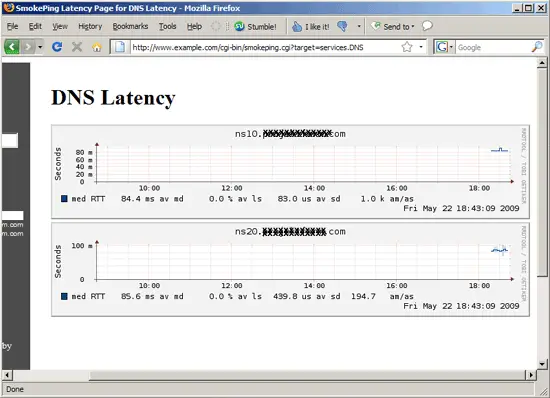Image resolution: width=550 pixels, height=398 pixels.
Task: Click the lower white input box in sidebar
Action: [x=13, y=215]
